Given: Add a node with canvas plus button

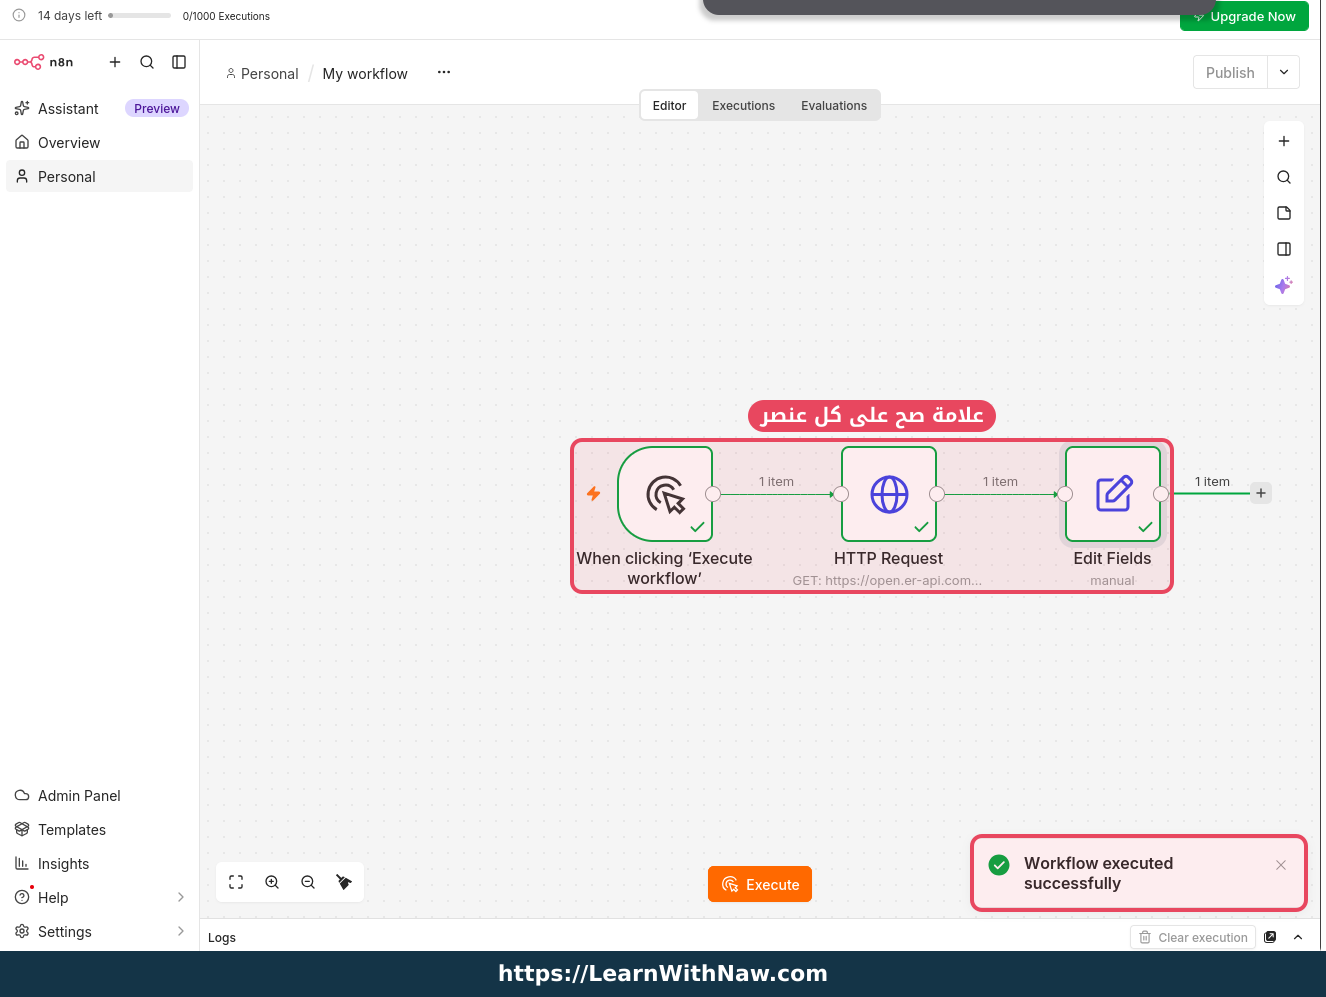Looking at the screenshot, I should [1284, 141].
